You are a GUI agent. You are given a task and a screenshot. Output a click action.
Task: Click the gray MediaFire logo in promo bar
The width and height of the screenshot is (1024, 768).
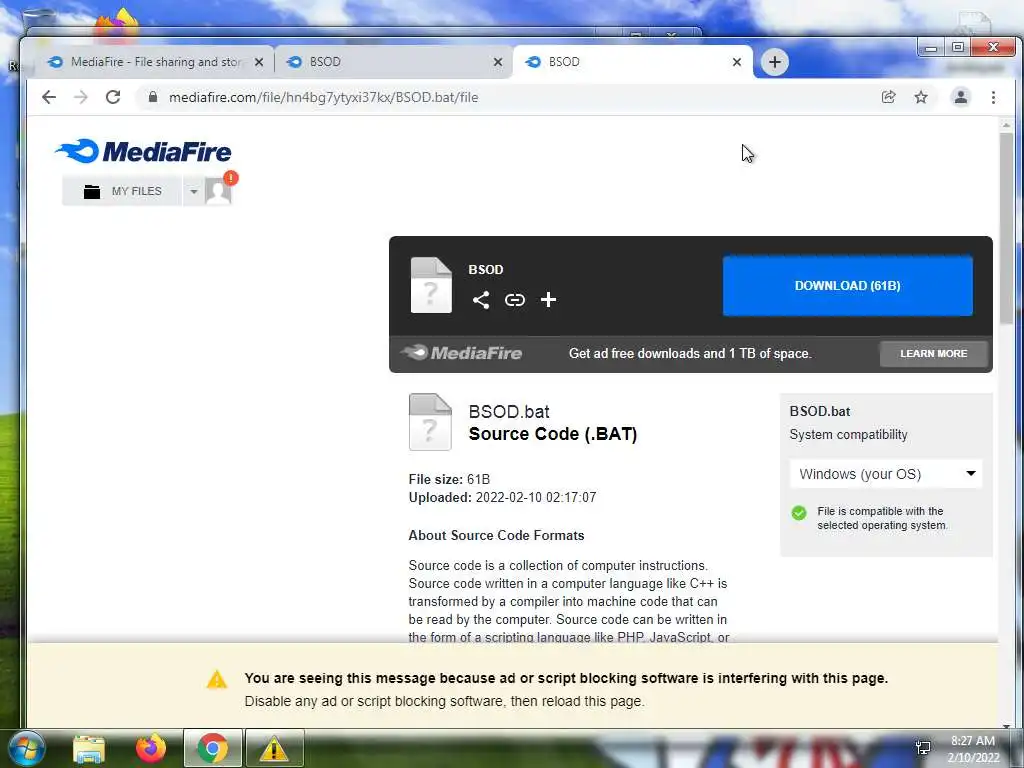click(x=461, y=353)
